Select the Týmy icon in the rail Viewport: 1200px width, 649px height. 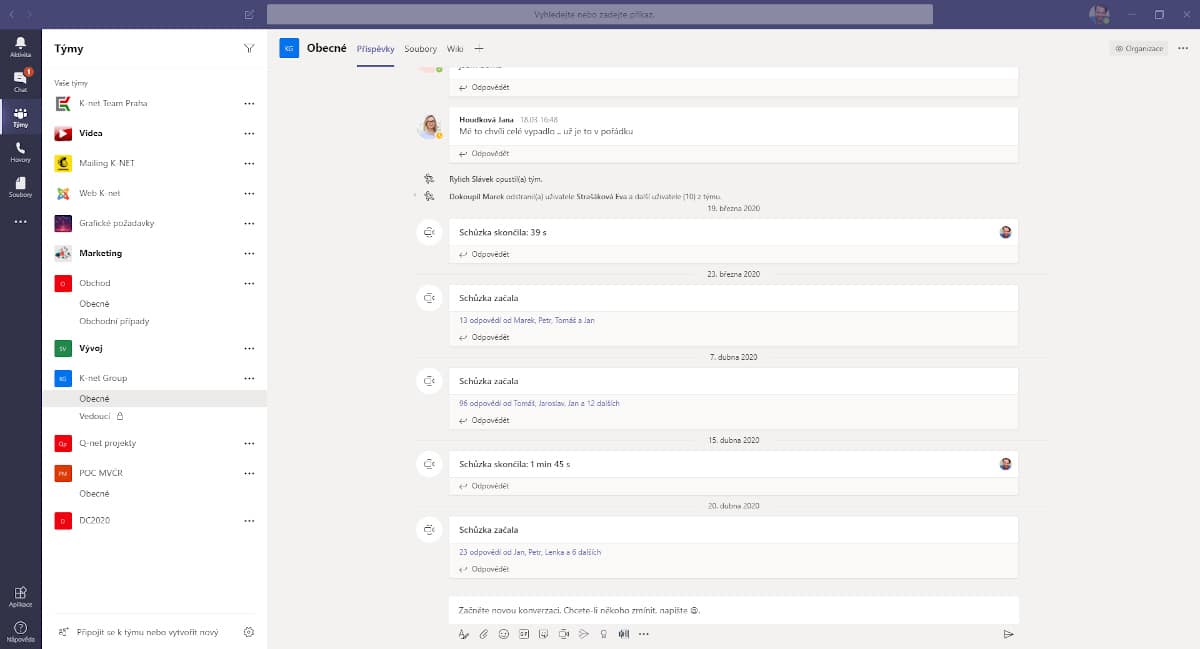(x=20, y=118)
